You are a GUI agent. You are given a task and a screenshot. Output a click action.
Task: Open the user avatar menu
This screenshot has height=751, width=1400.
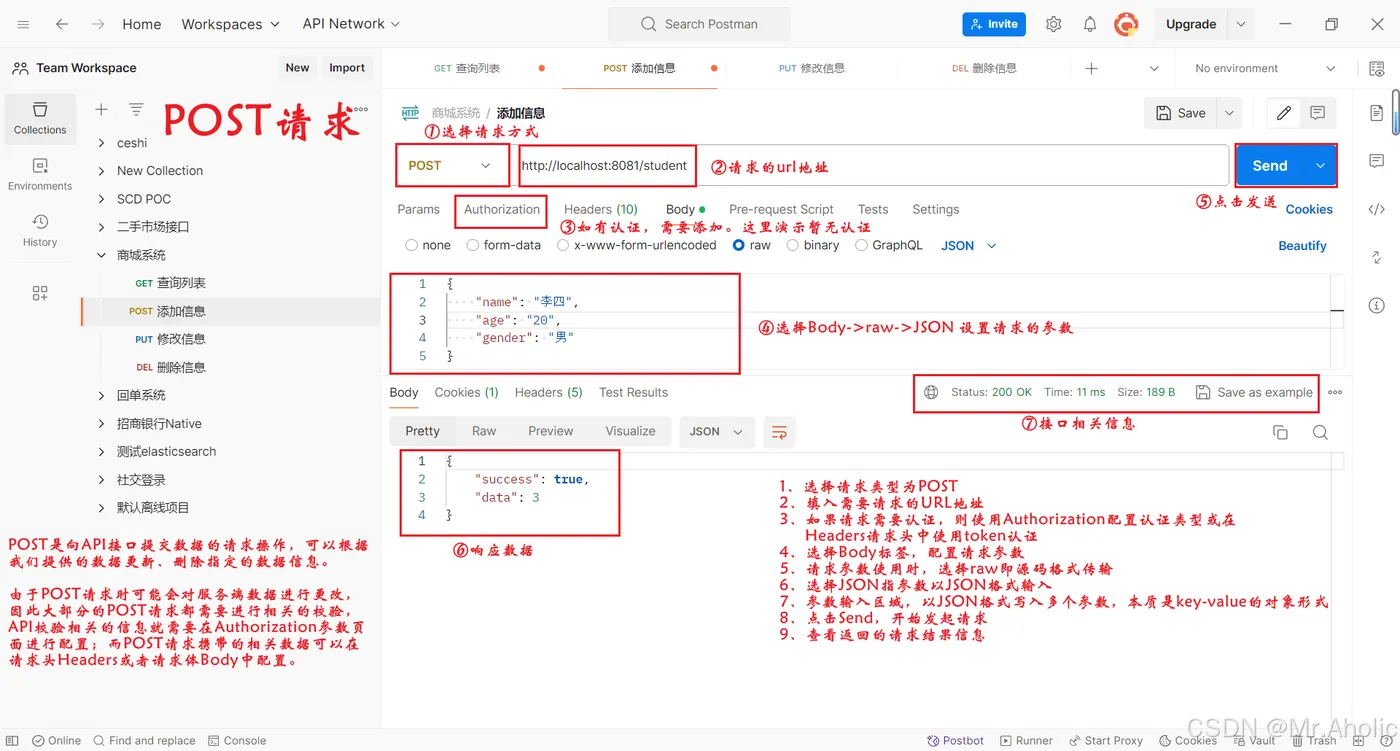[x=1127, y=24]
